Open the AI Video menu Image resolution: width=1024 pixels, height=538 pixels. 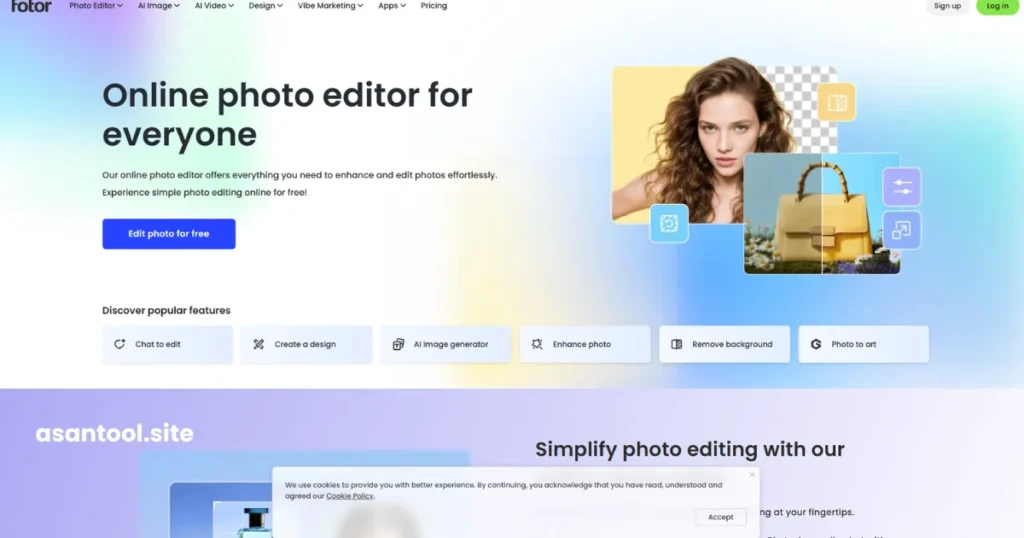point(214,6)
